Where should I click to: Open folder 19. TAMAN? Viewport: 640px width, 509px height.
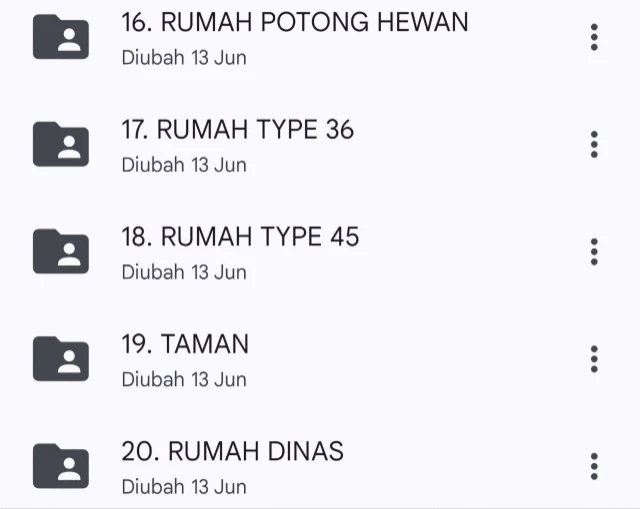pos(185,345)
